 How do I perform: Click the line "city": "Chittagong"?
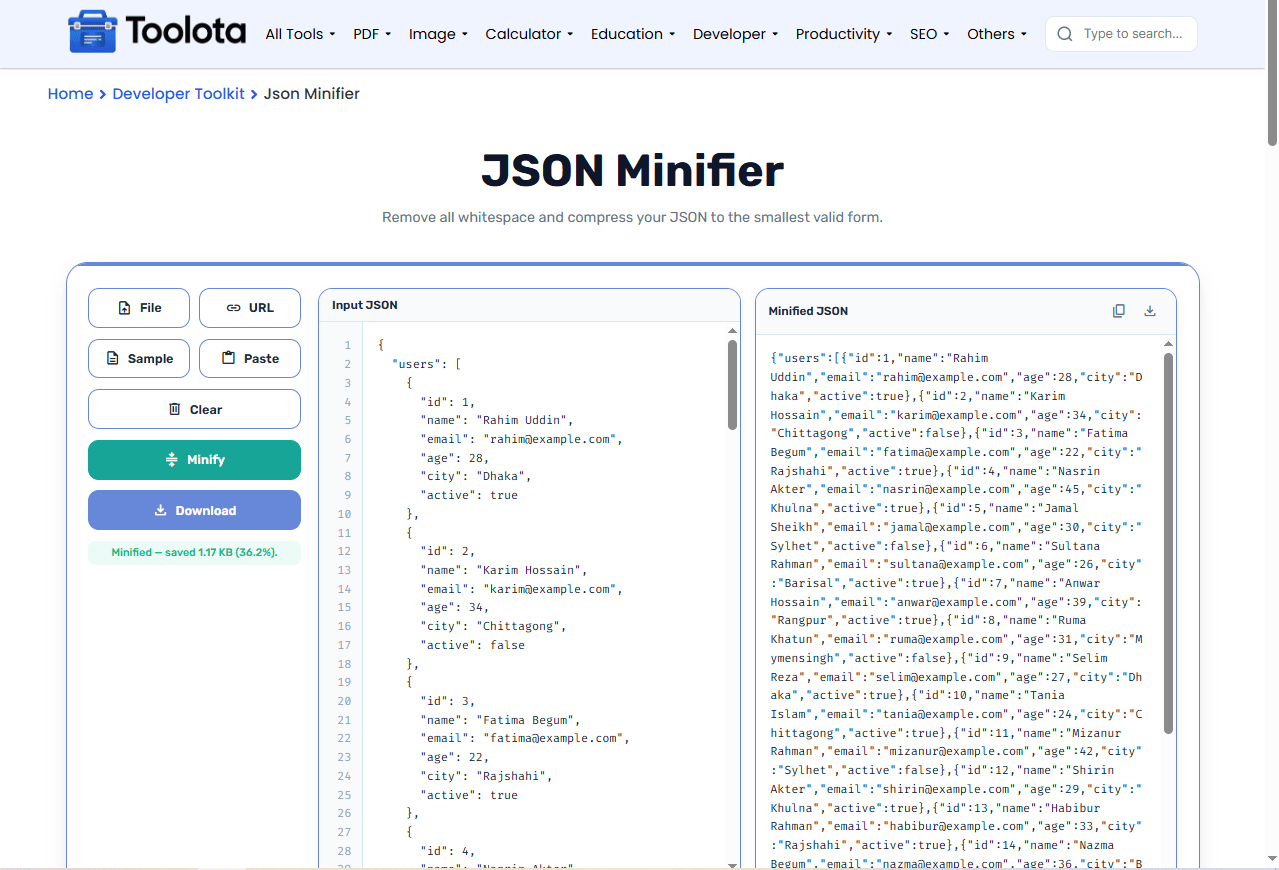point(493,626)
